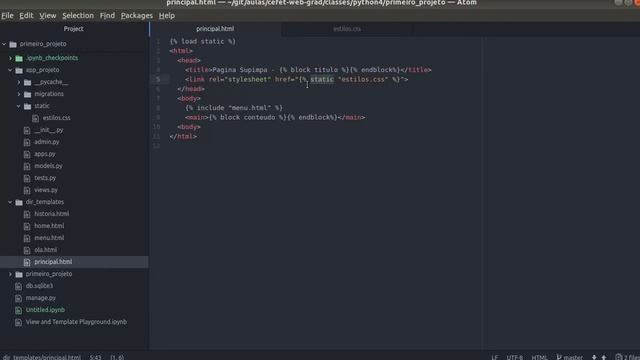640x360 pixels.
Task: Click the file icon next to models.py
Action: [x=27, y=167]
